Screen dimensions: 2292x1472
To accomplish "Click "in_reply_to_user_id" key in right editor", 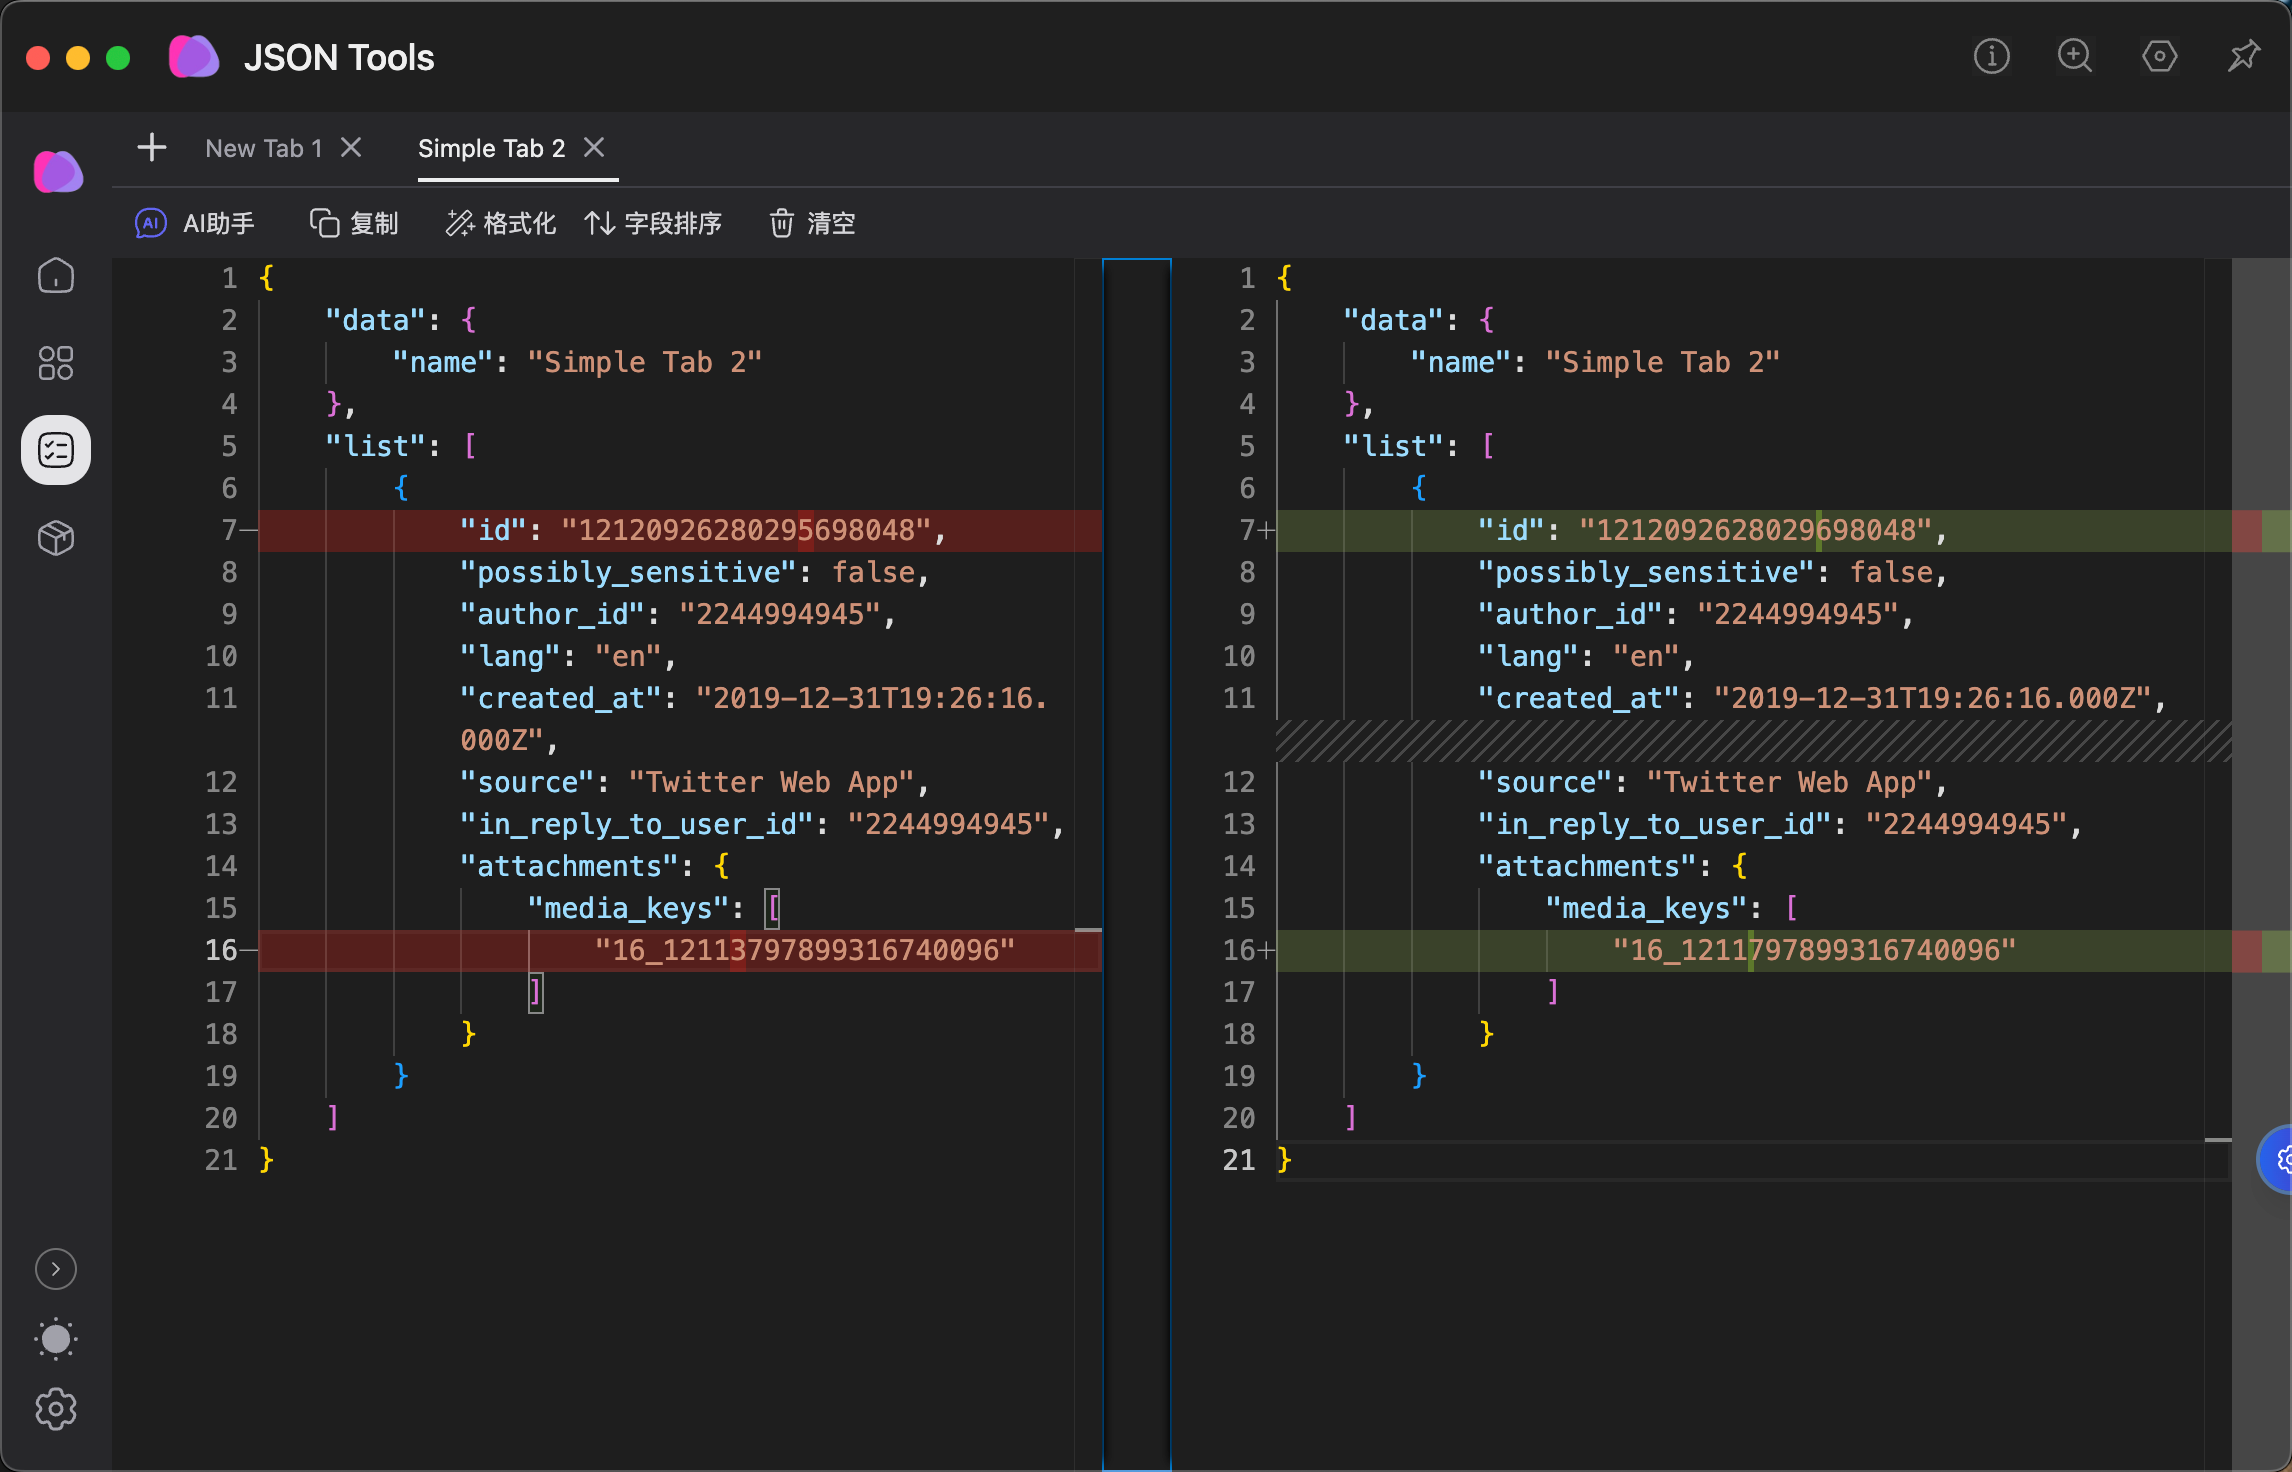I will [x=1654, y=824].
